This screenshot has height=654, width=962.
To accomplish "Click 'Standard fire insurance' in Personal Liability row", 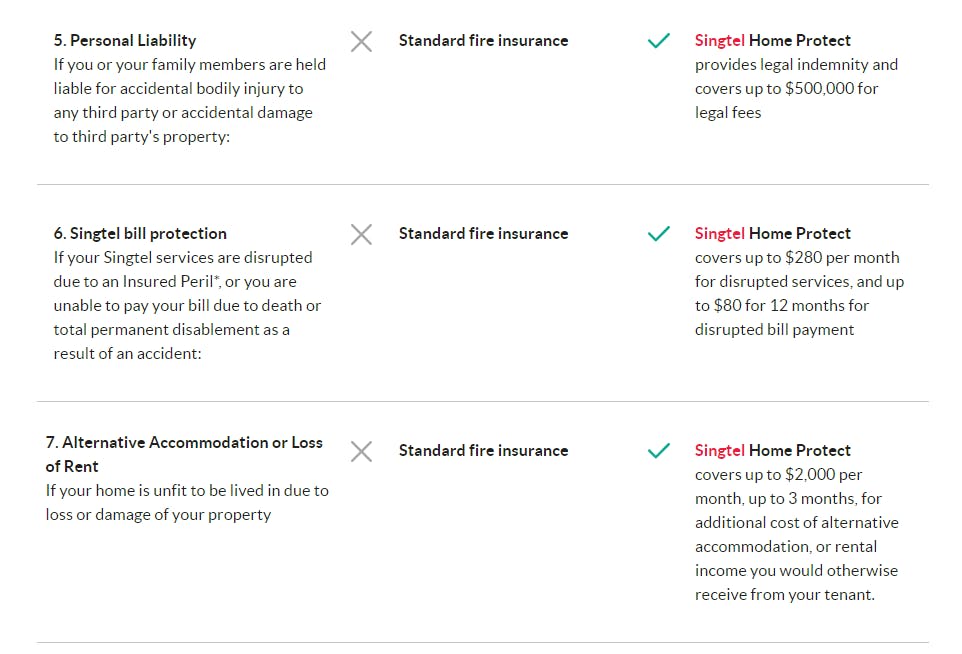I will [483, 40].
